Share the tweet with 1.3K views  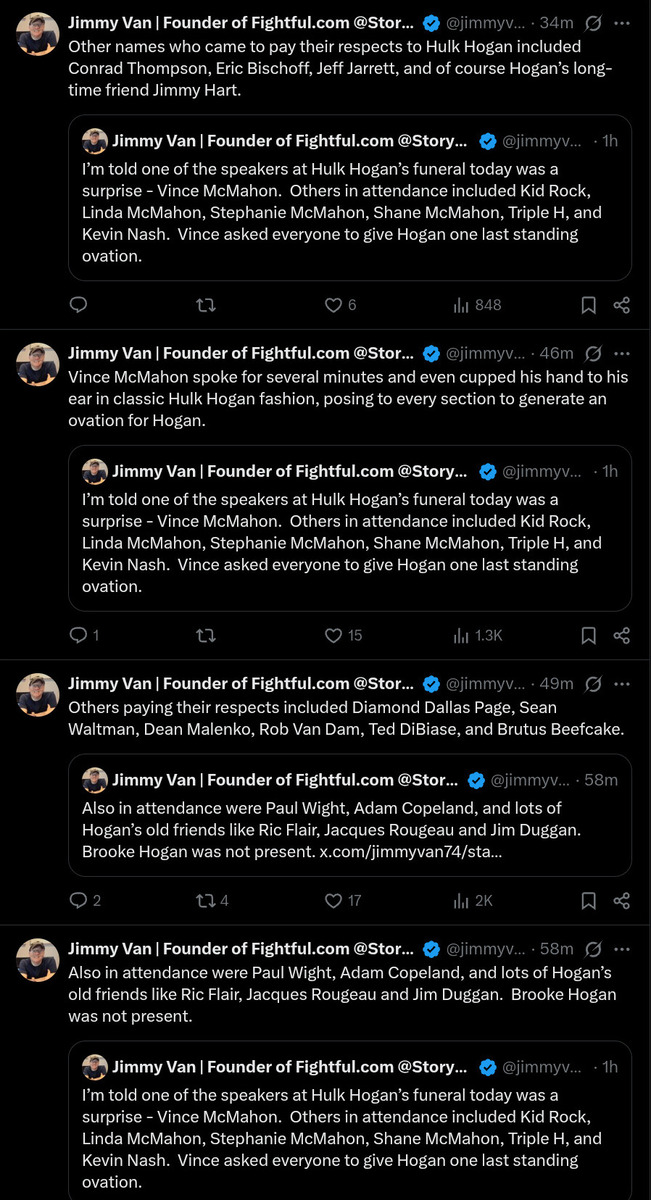coord(621,635)
